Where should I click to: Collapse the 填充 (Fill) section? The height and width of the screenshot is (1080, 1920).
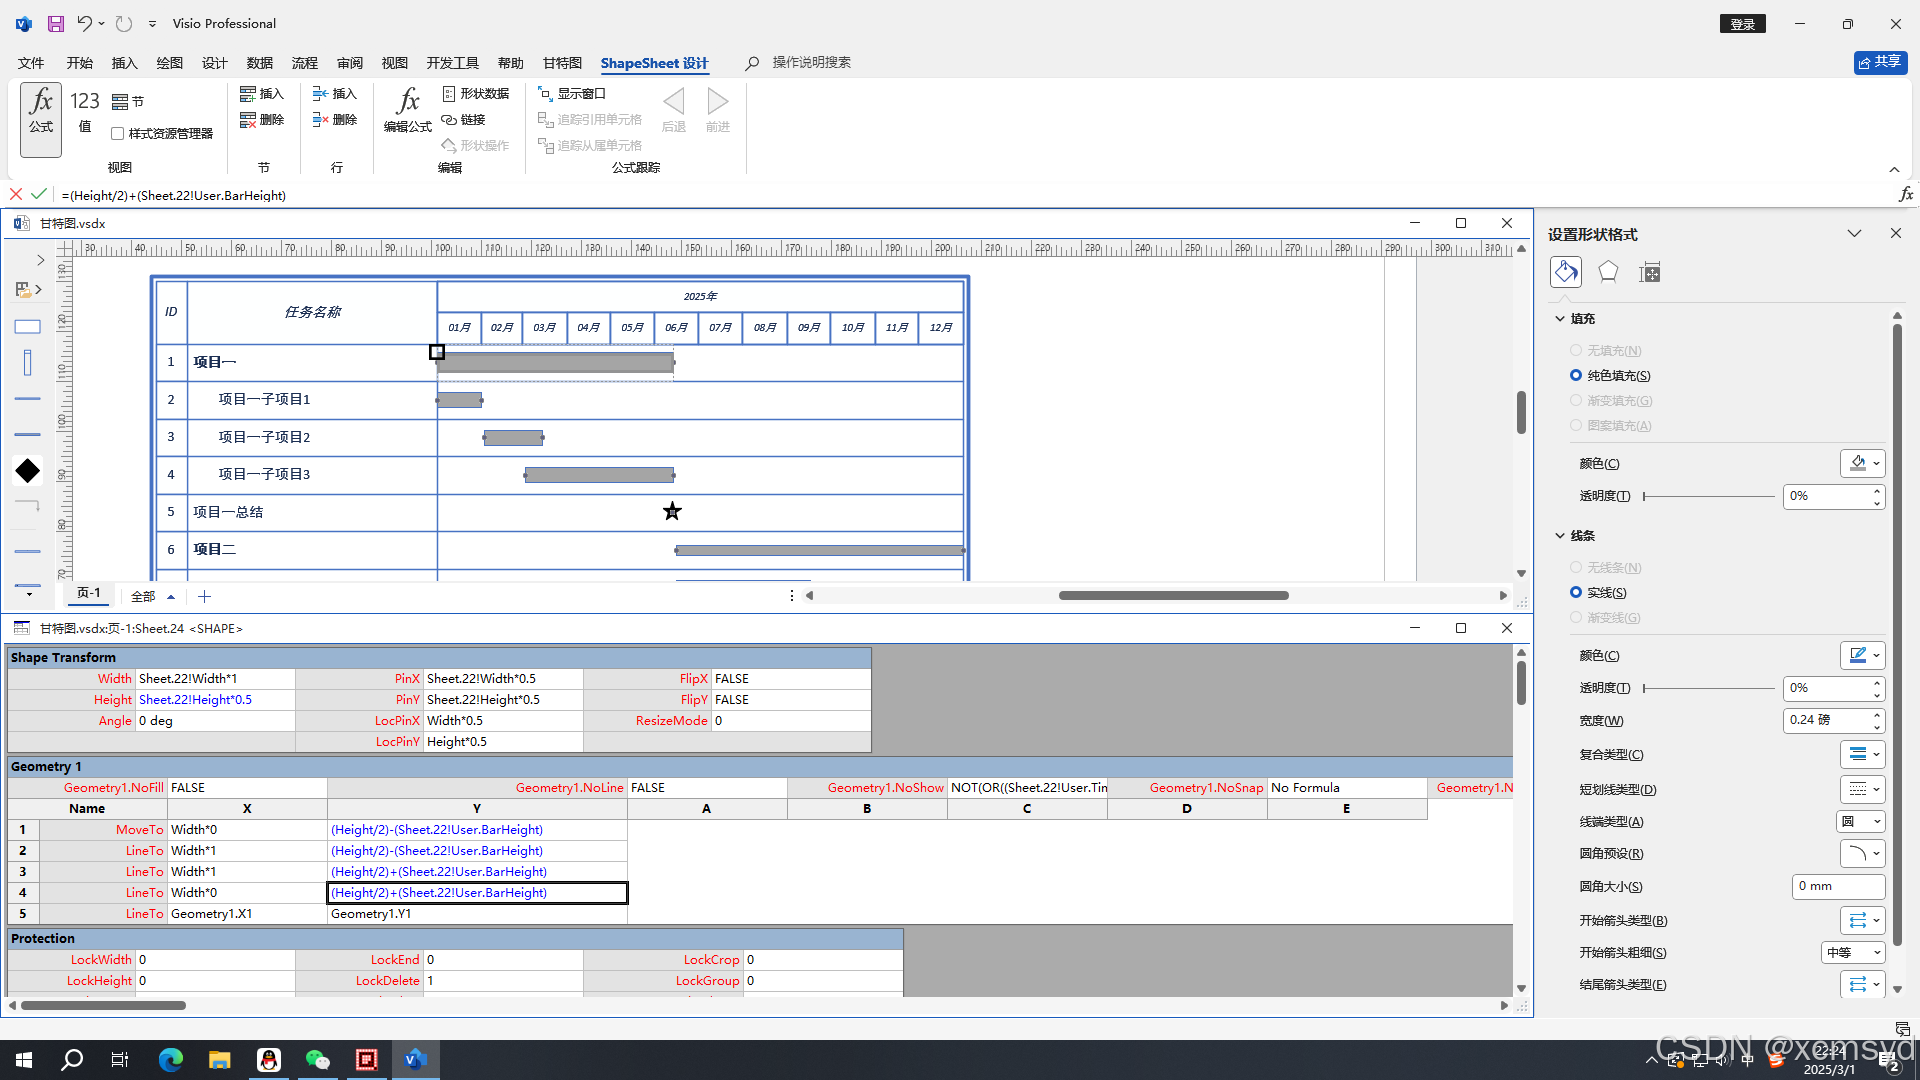tap(1560, 318)
